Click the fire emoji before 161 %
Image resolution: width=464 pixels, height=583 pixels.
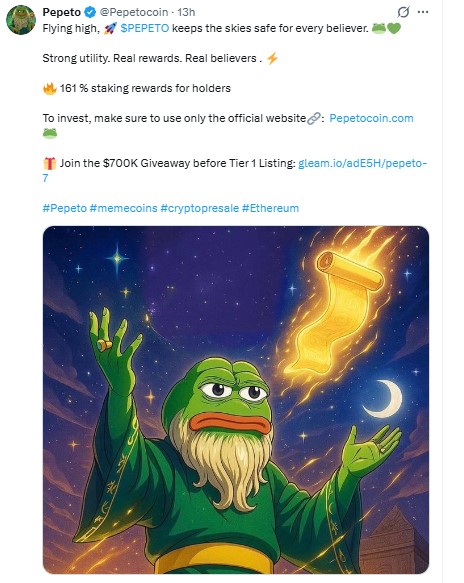[x=49, y=88]
